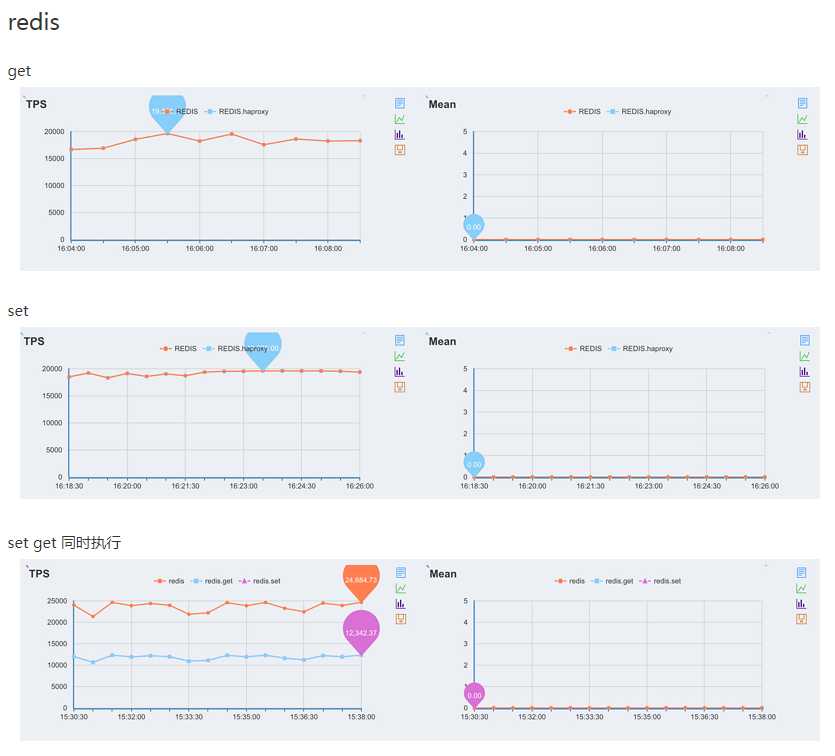
Task: Save get section Mean chart as image
Action: [x=803, y=150]
